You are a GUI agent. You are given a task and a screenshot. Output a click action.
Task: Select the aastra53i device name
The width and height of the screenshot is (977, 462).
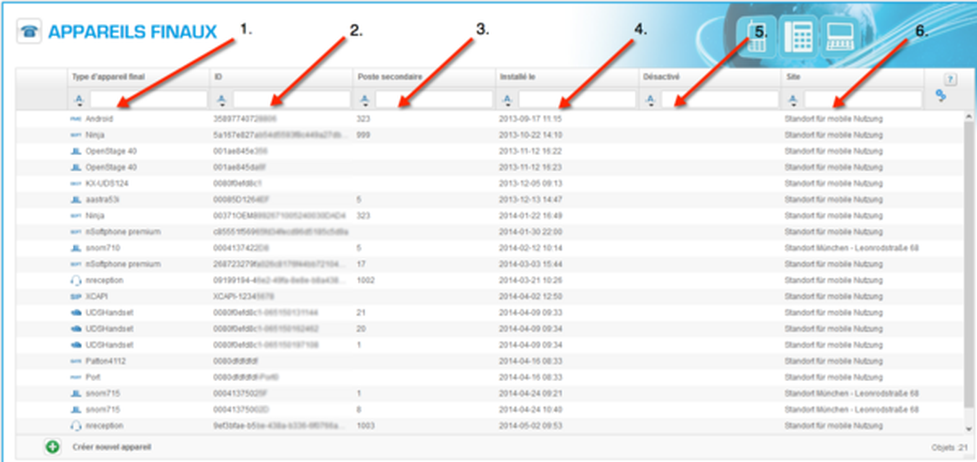[103, 200]
